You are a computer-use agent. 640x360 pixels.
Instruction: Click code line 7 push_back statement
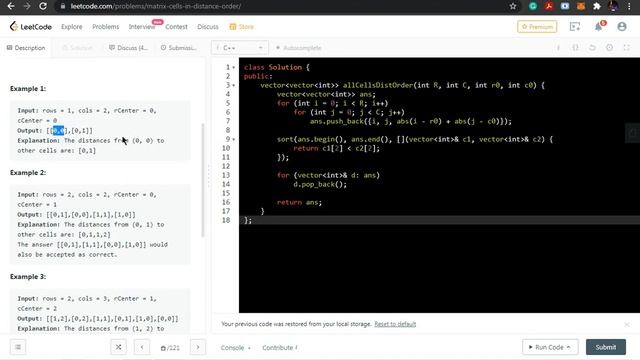[411, 121]
